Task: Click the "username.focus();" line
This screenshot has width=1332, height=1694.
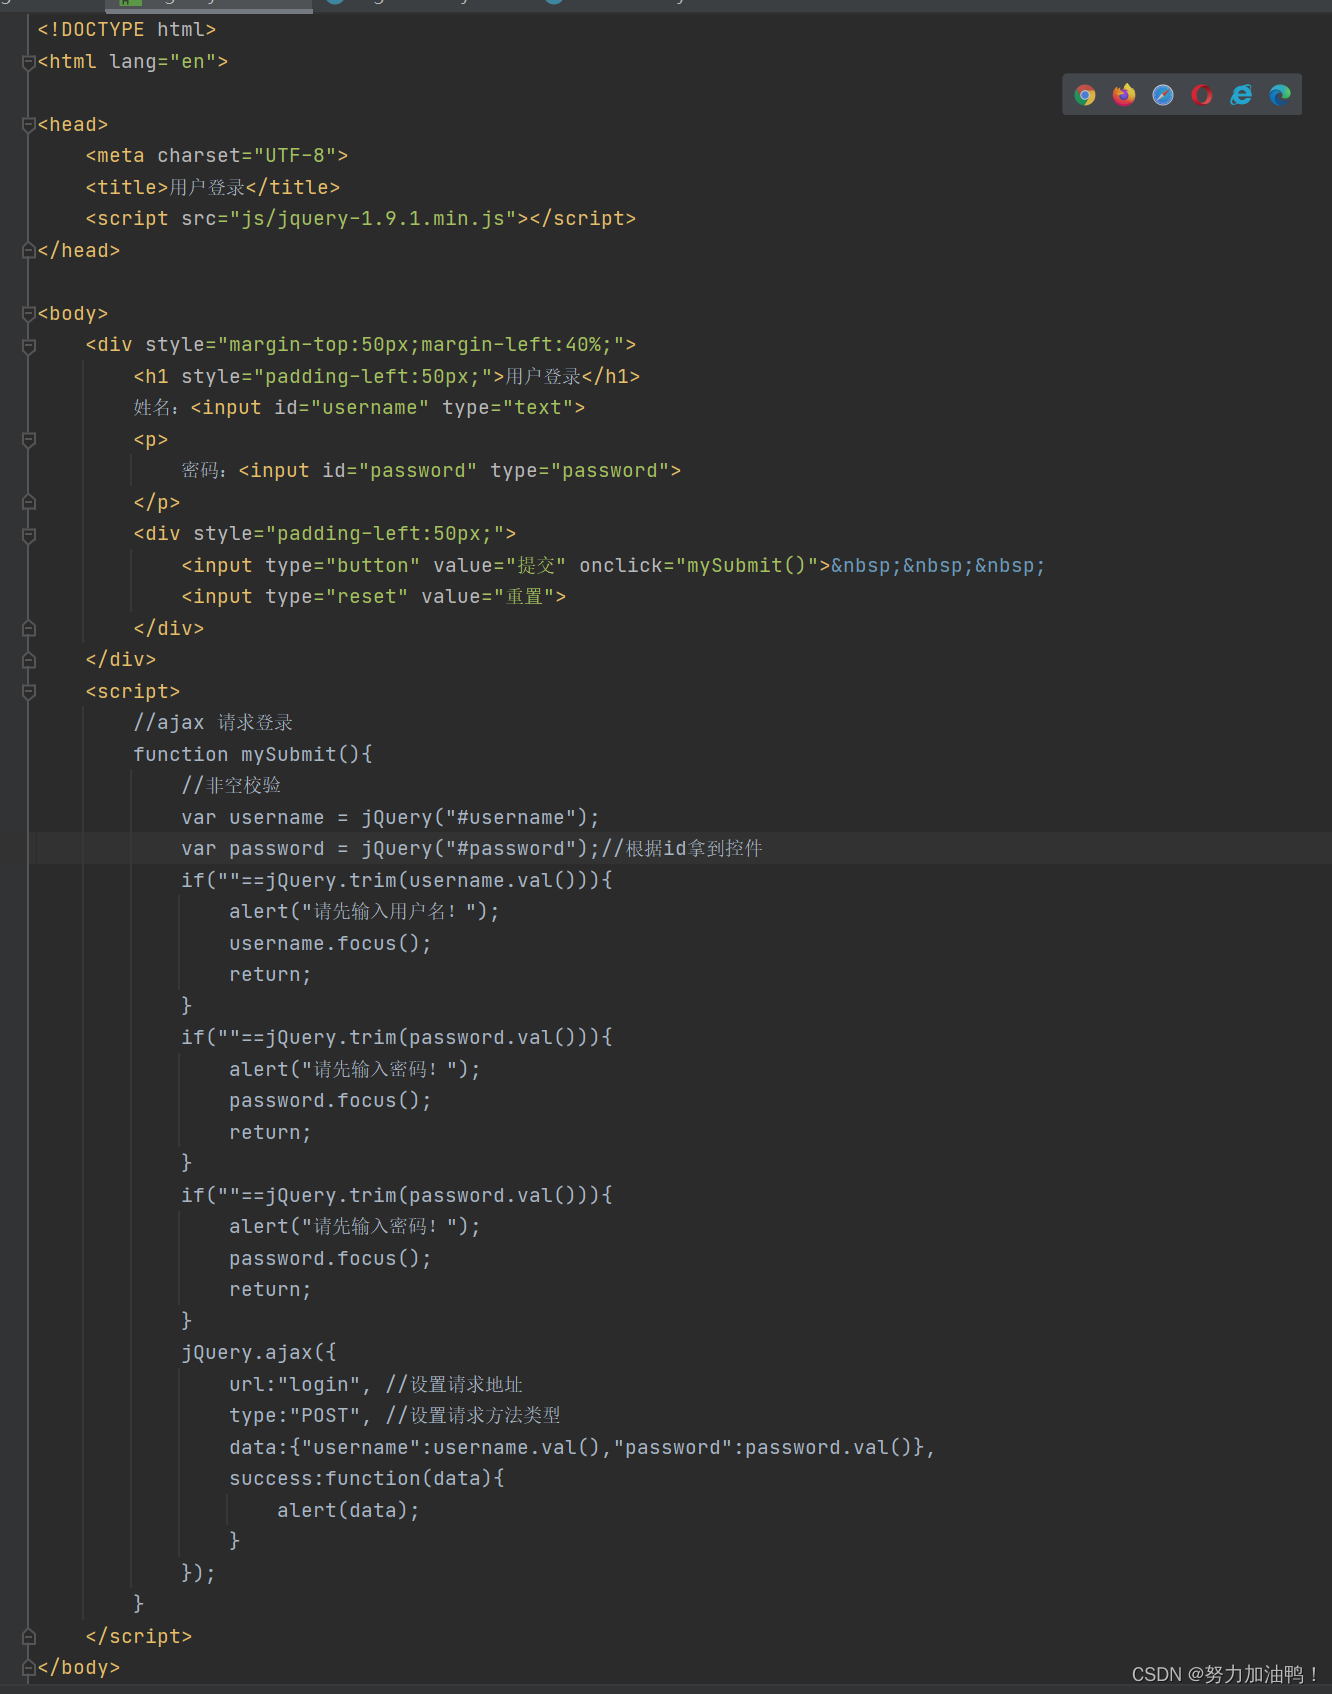Action: 331,944
